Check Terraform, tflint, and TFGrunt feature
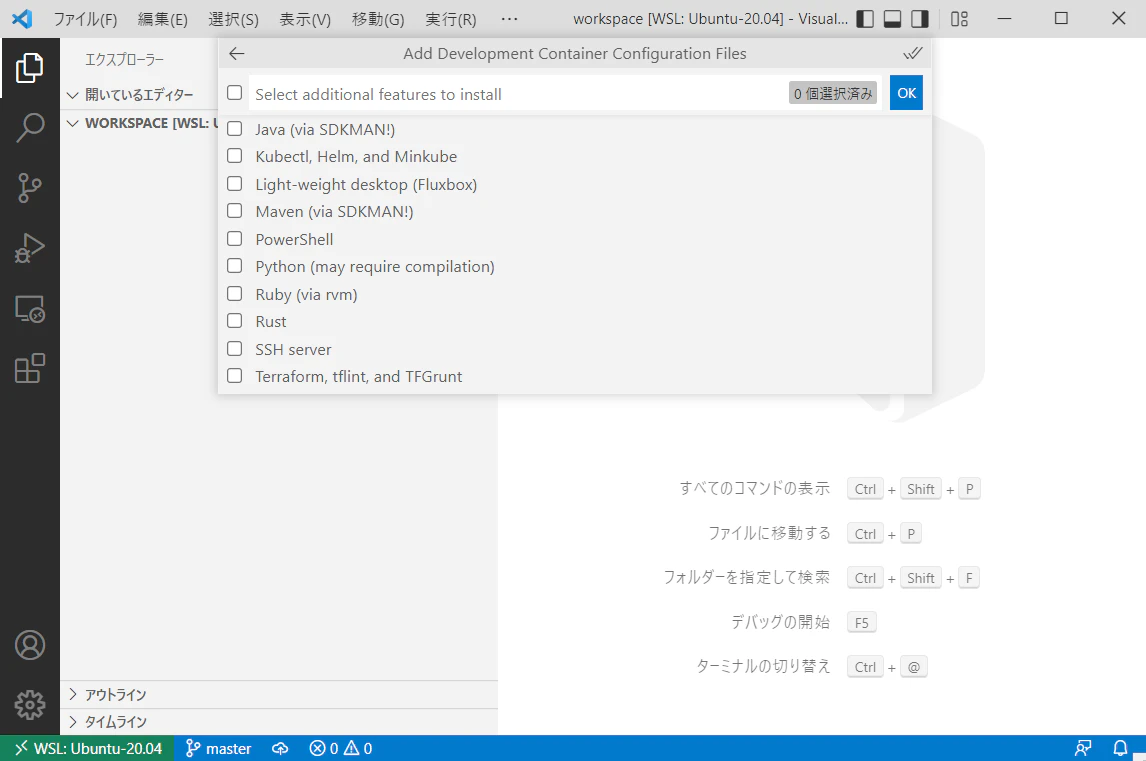This screenshot has height=761, width=1146. pyautogui.click(x=235, y=375)
